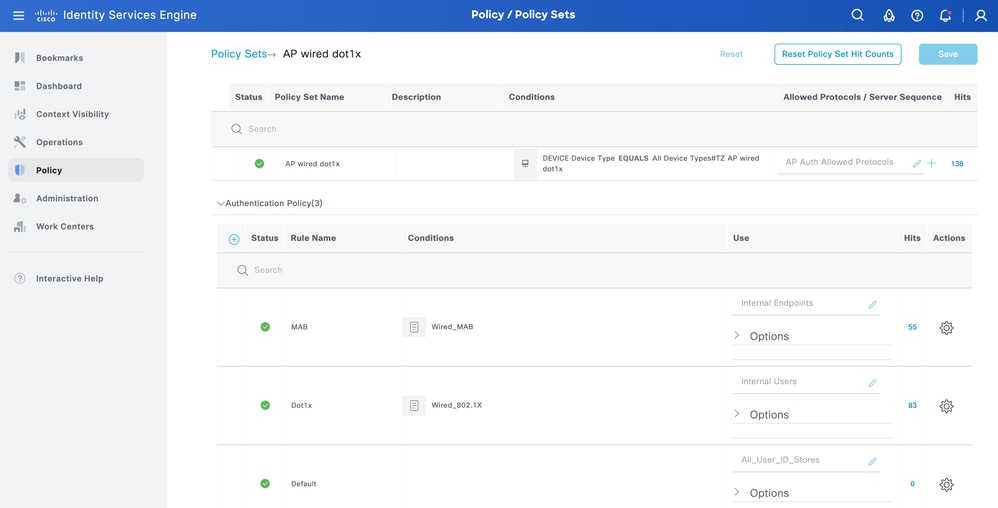This screenshot has height=508, width=998.
Task: Open the user profile icon
Action: [x=981, y=15]
